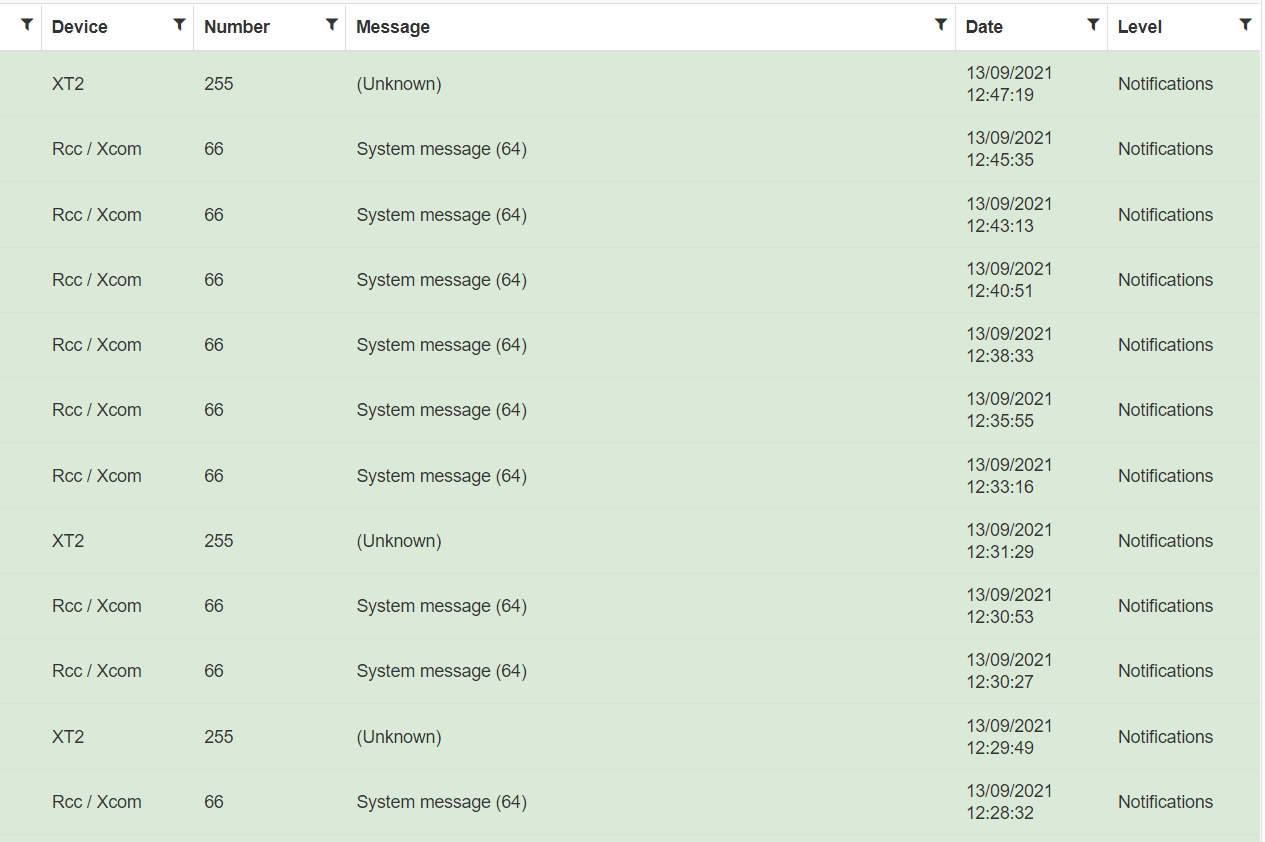
Task: Sort by the Date header label
Action: click(x=984, y=27)
